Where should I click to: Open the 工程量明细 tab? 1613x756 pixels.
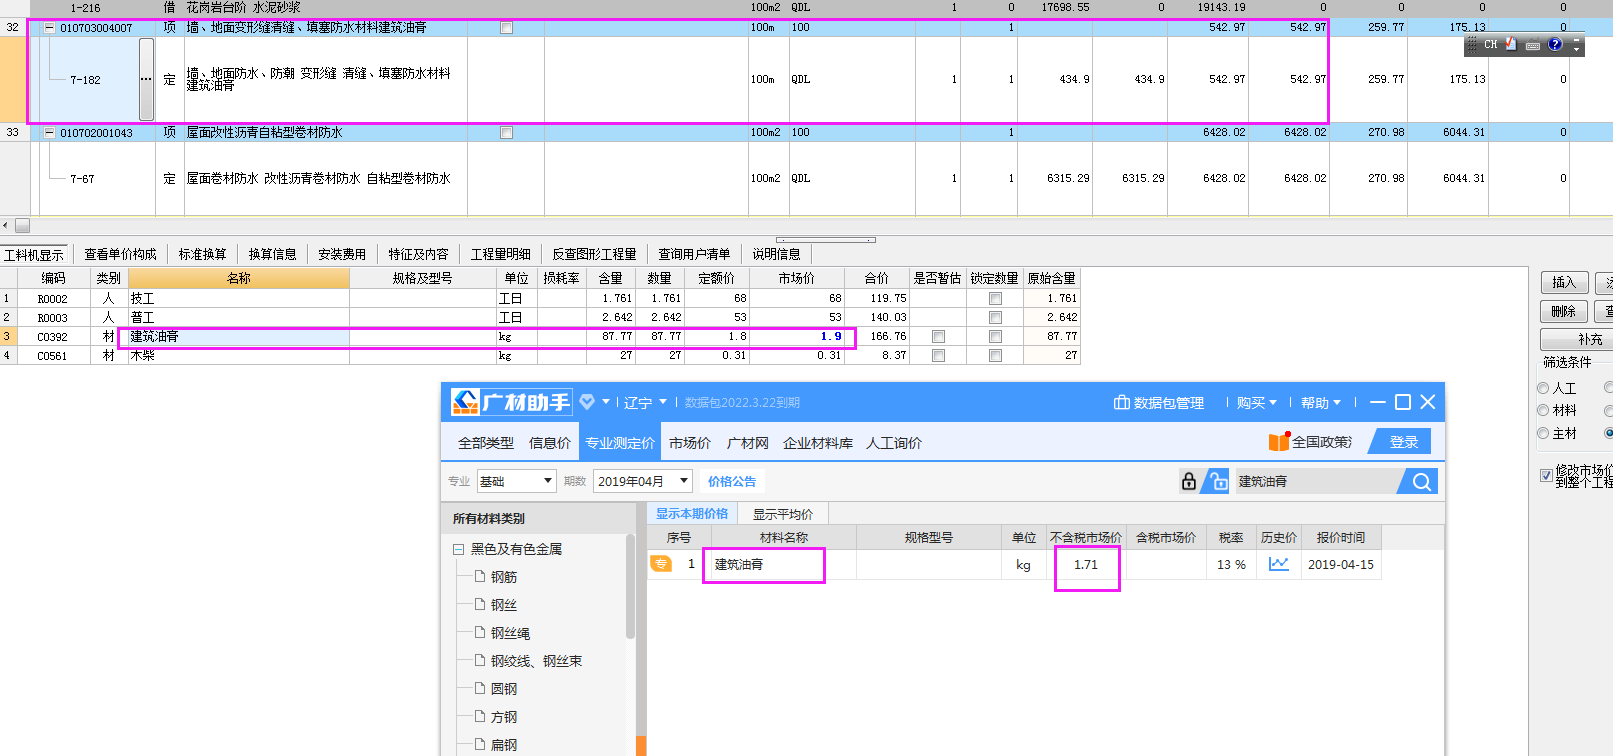click(501, 254)
